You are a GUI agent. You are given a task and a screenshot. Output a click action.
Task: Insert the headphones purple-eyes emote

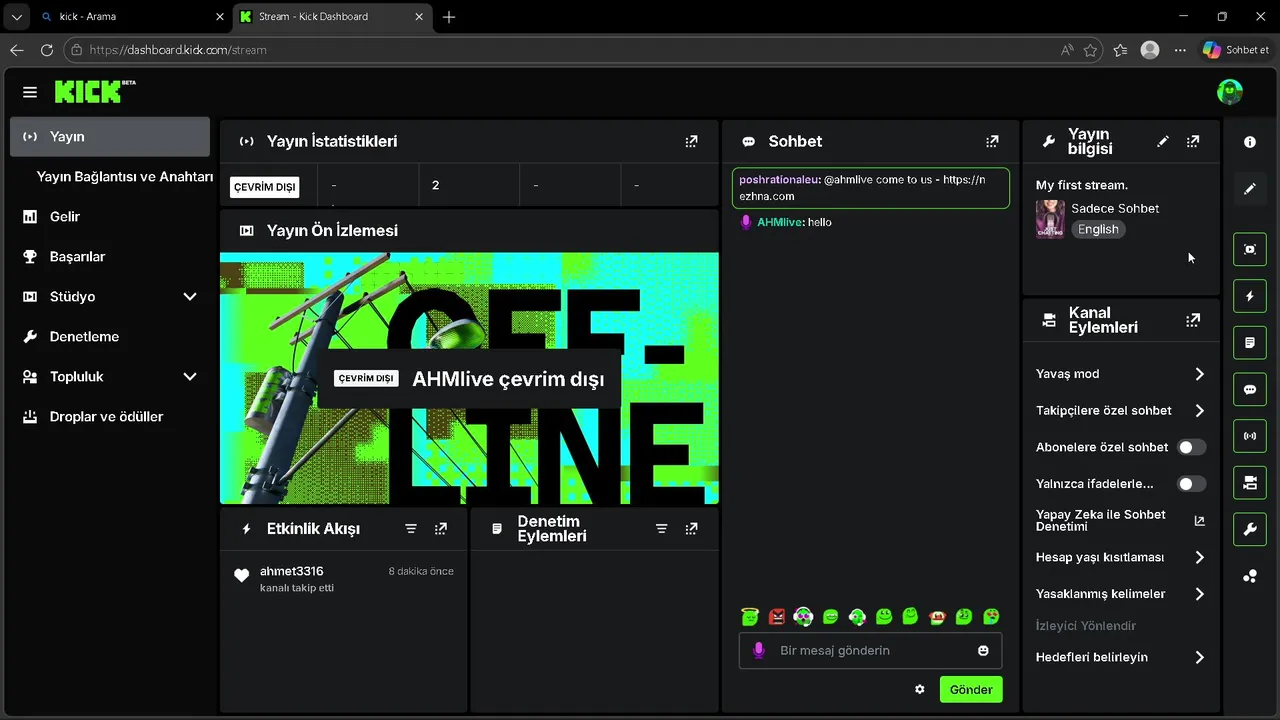803,617
